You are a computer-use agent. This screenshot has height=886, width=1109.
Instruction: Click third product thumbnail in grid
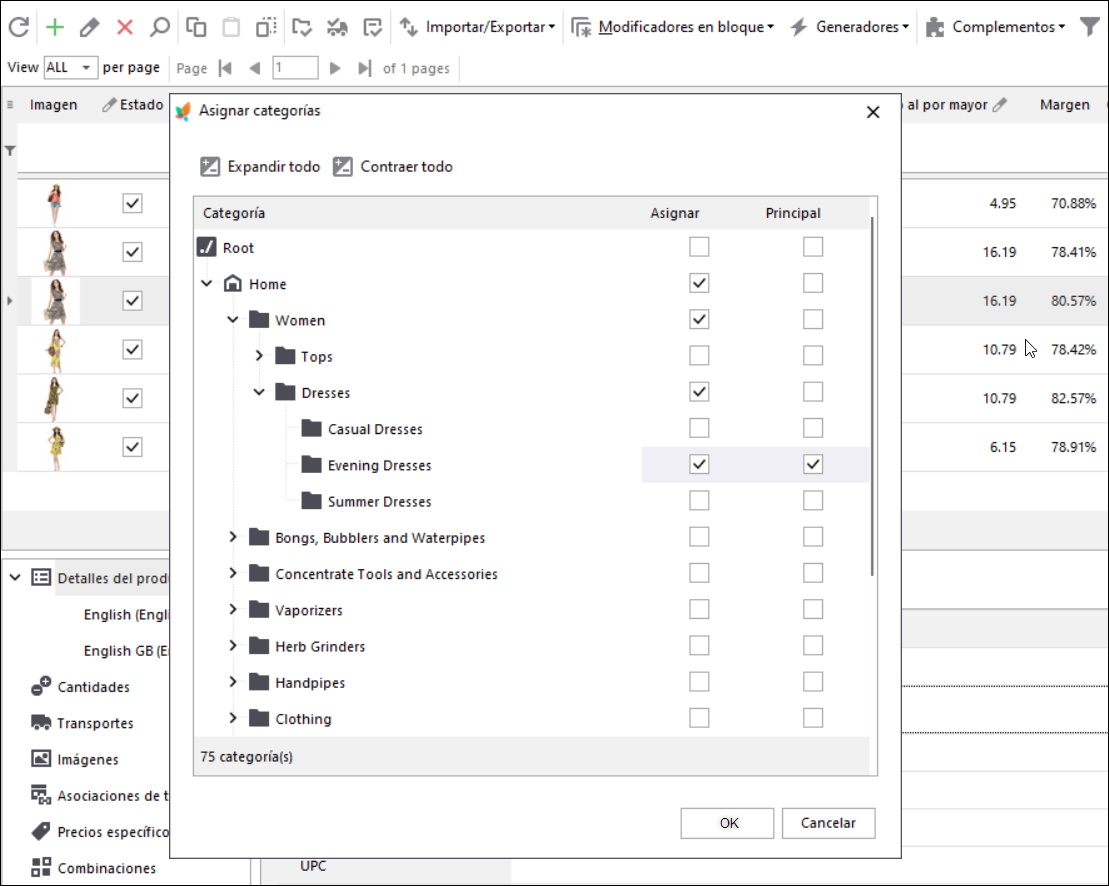click(x=56, y=301)
